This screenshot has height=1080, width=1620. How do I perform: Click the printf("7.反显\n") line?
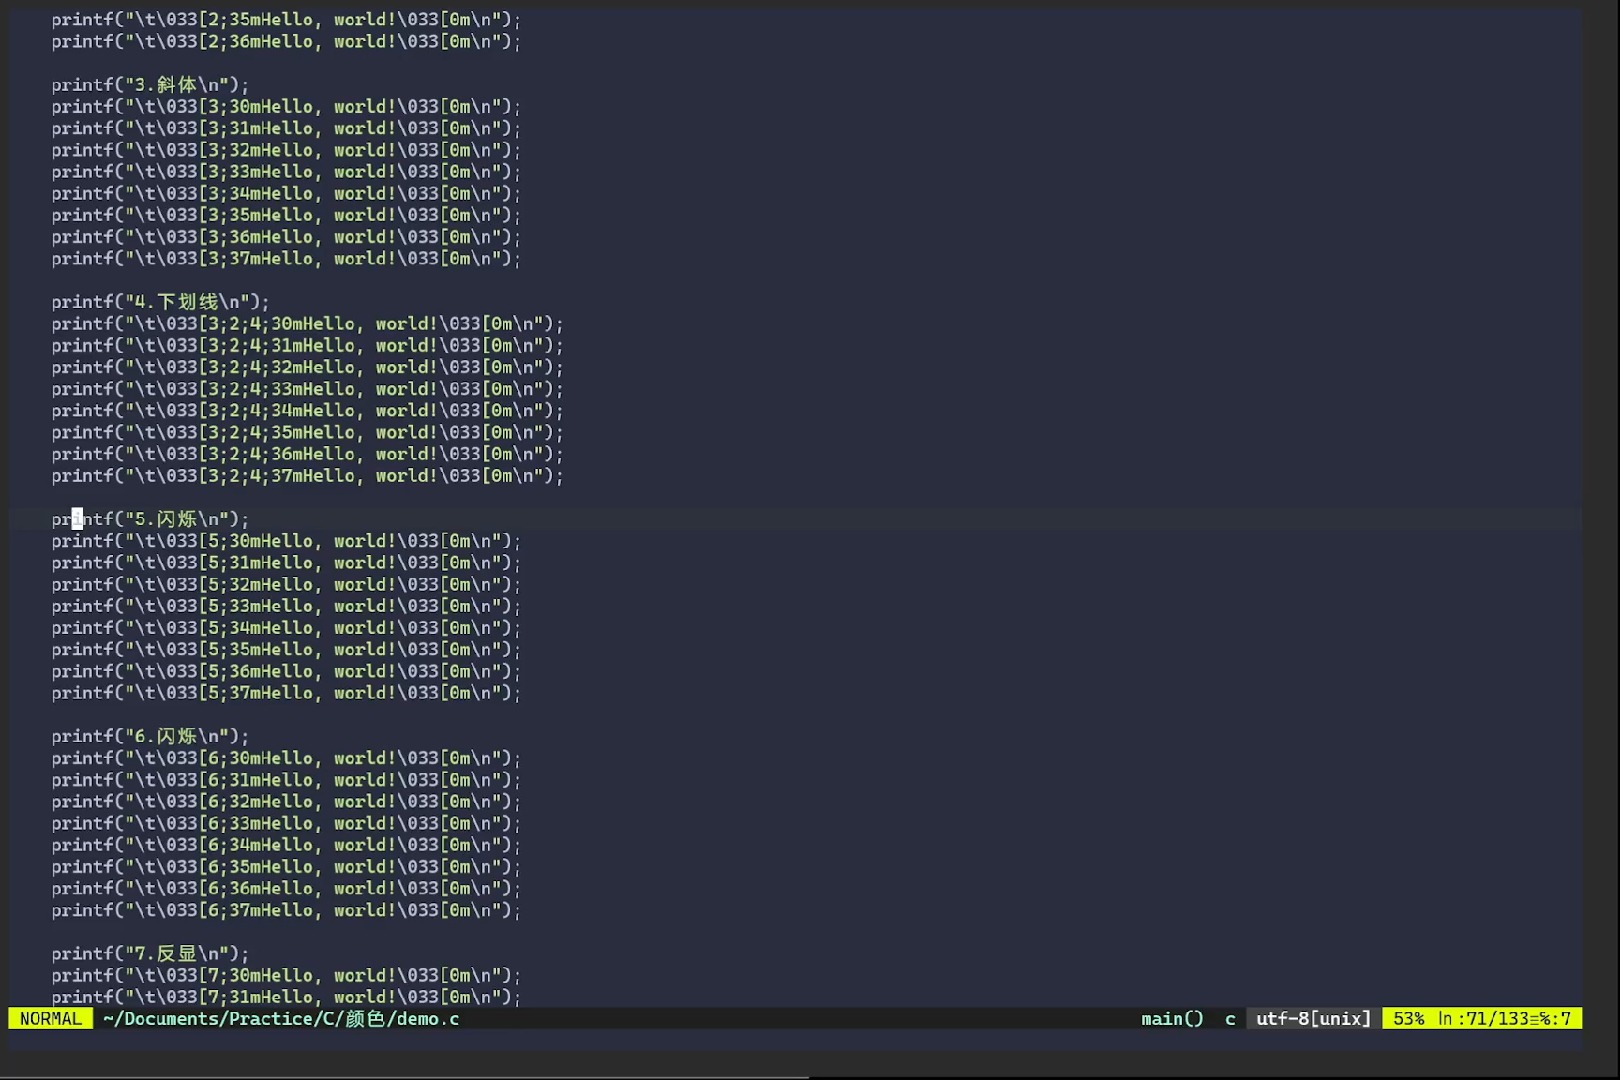point(150,953)
